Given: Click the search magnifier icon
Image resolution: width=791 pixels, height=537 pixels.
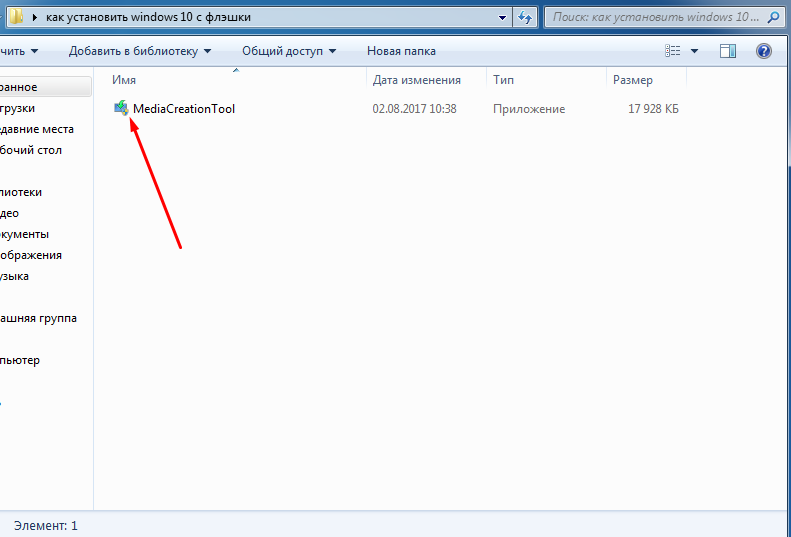Looking at the screenshot, I should click(773, 17).
